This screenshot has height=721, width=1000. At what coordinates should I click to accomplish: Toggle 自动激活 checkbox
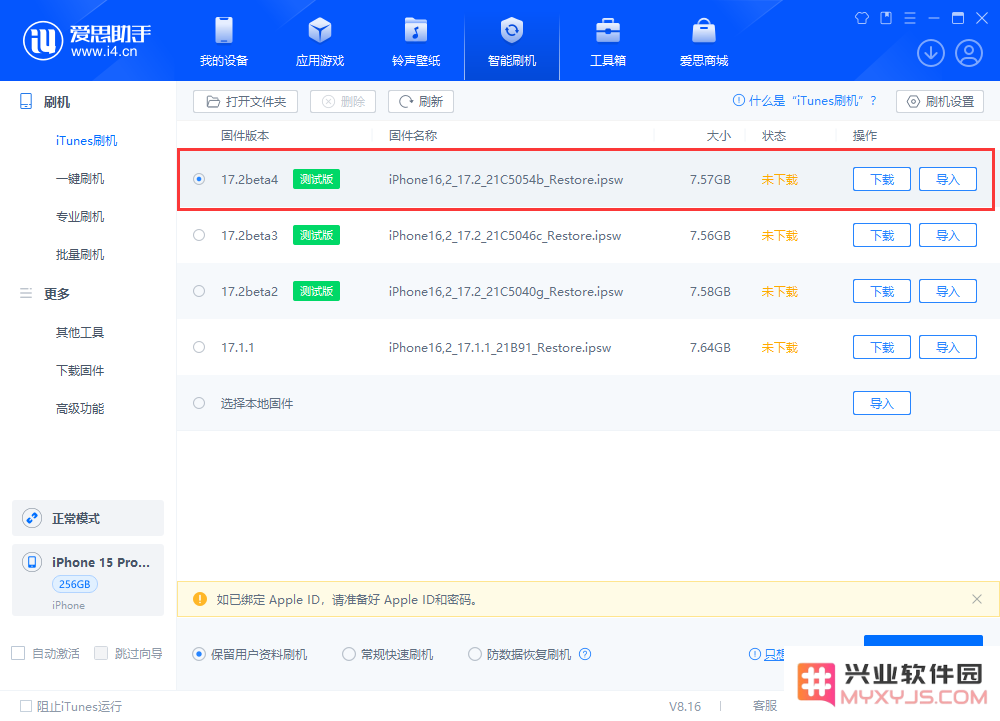click(x=18, y=653)
